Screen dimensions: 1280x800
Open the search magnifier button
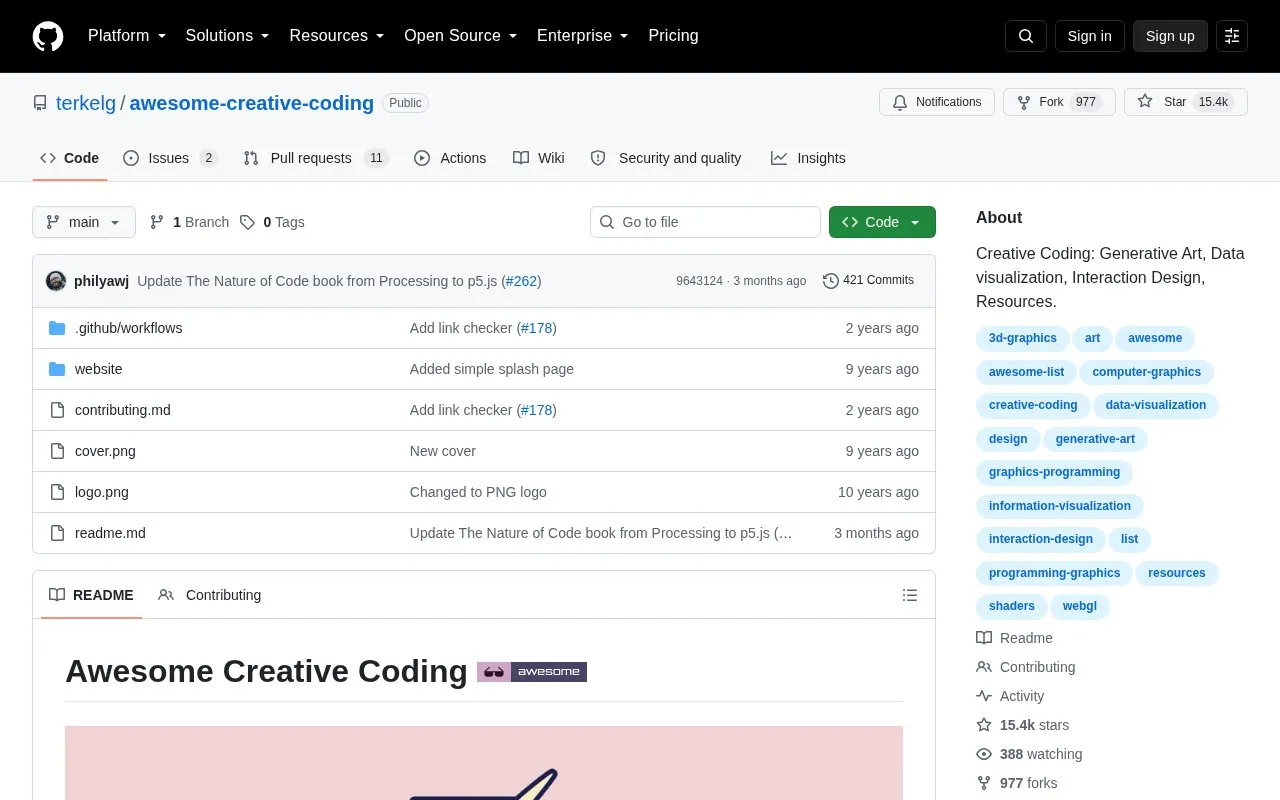1026,36
